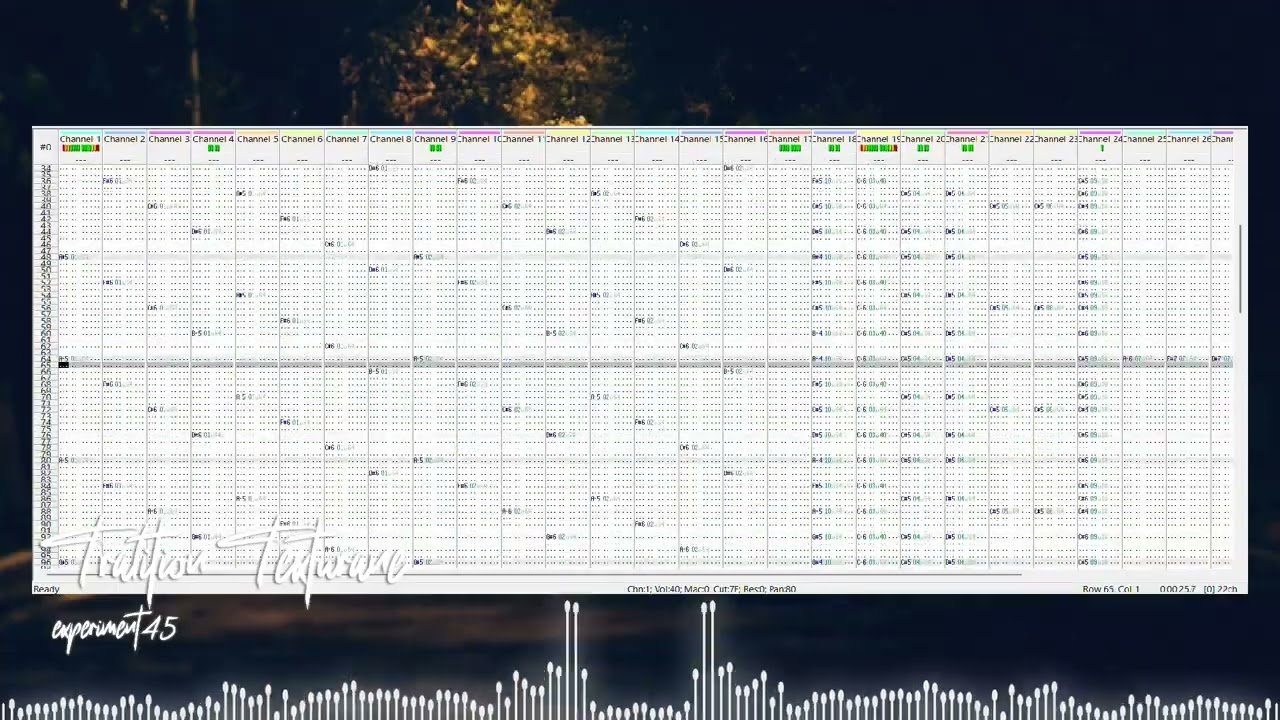The image size is (1280, 720).
Task: Click the Channel 17 column header
Action: (789, 139)
